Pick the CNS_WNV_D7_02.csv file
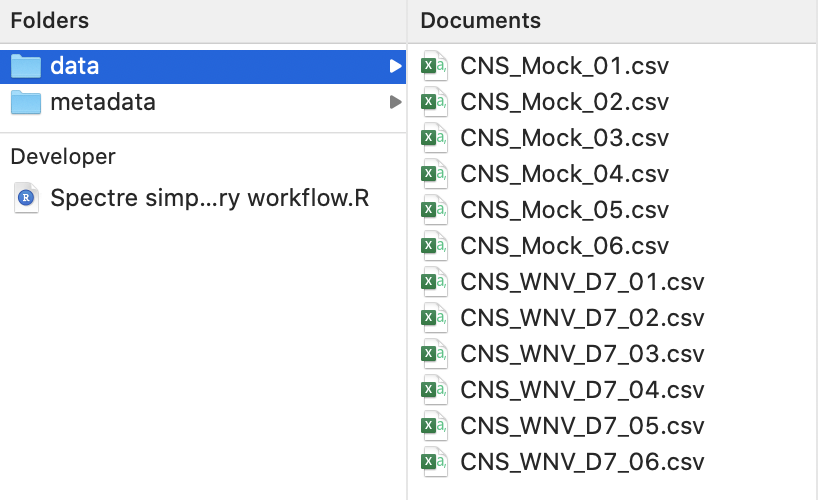 coord(582,318)
